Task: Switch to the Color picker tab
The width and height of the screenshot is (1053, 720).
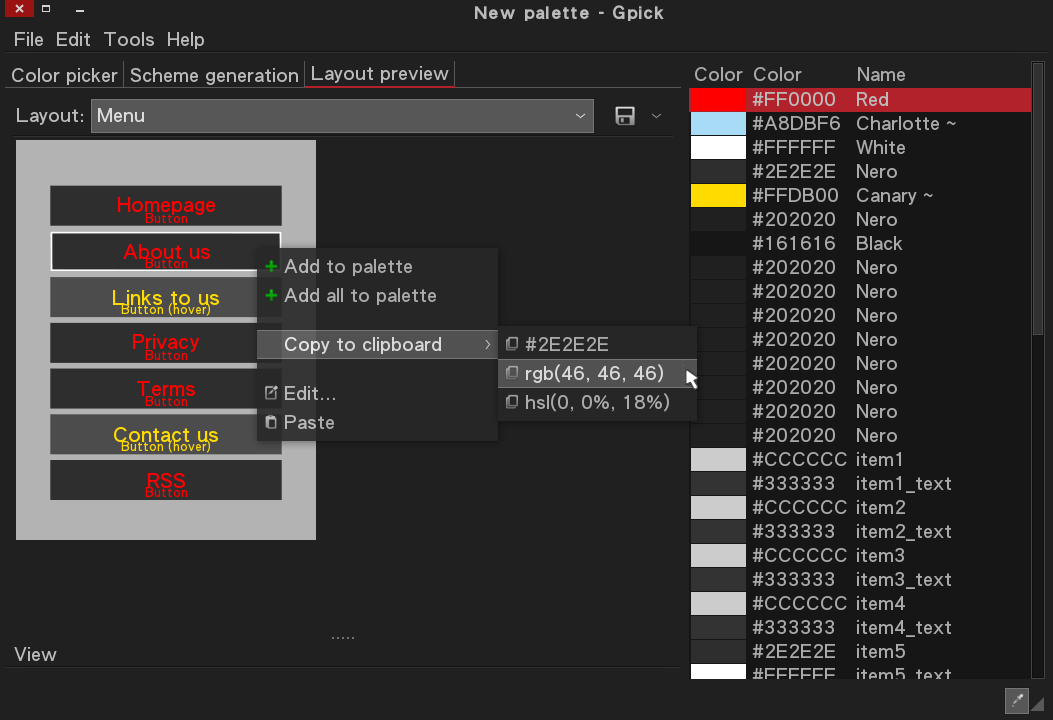Action: [63, 74]
